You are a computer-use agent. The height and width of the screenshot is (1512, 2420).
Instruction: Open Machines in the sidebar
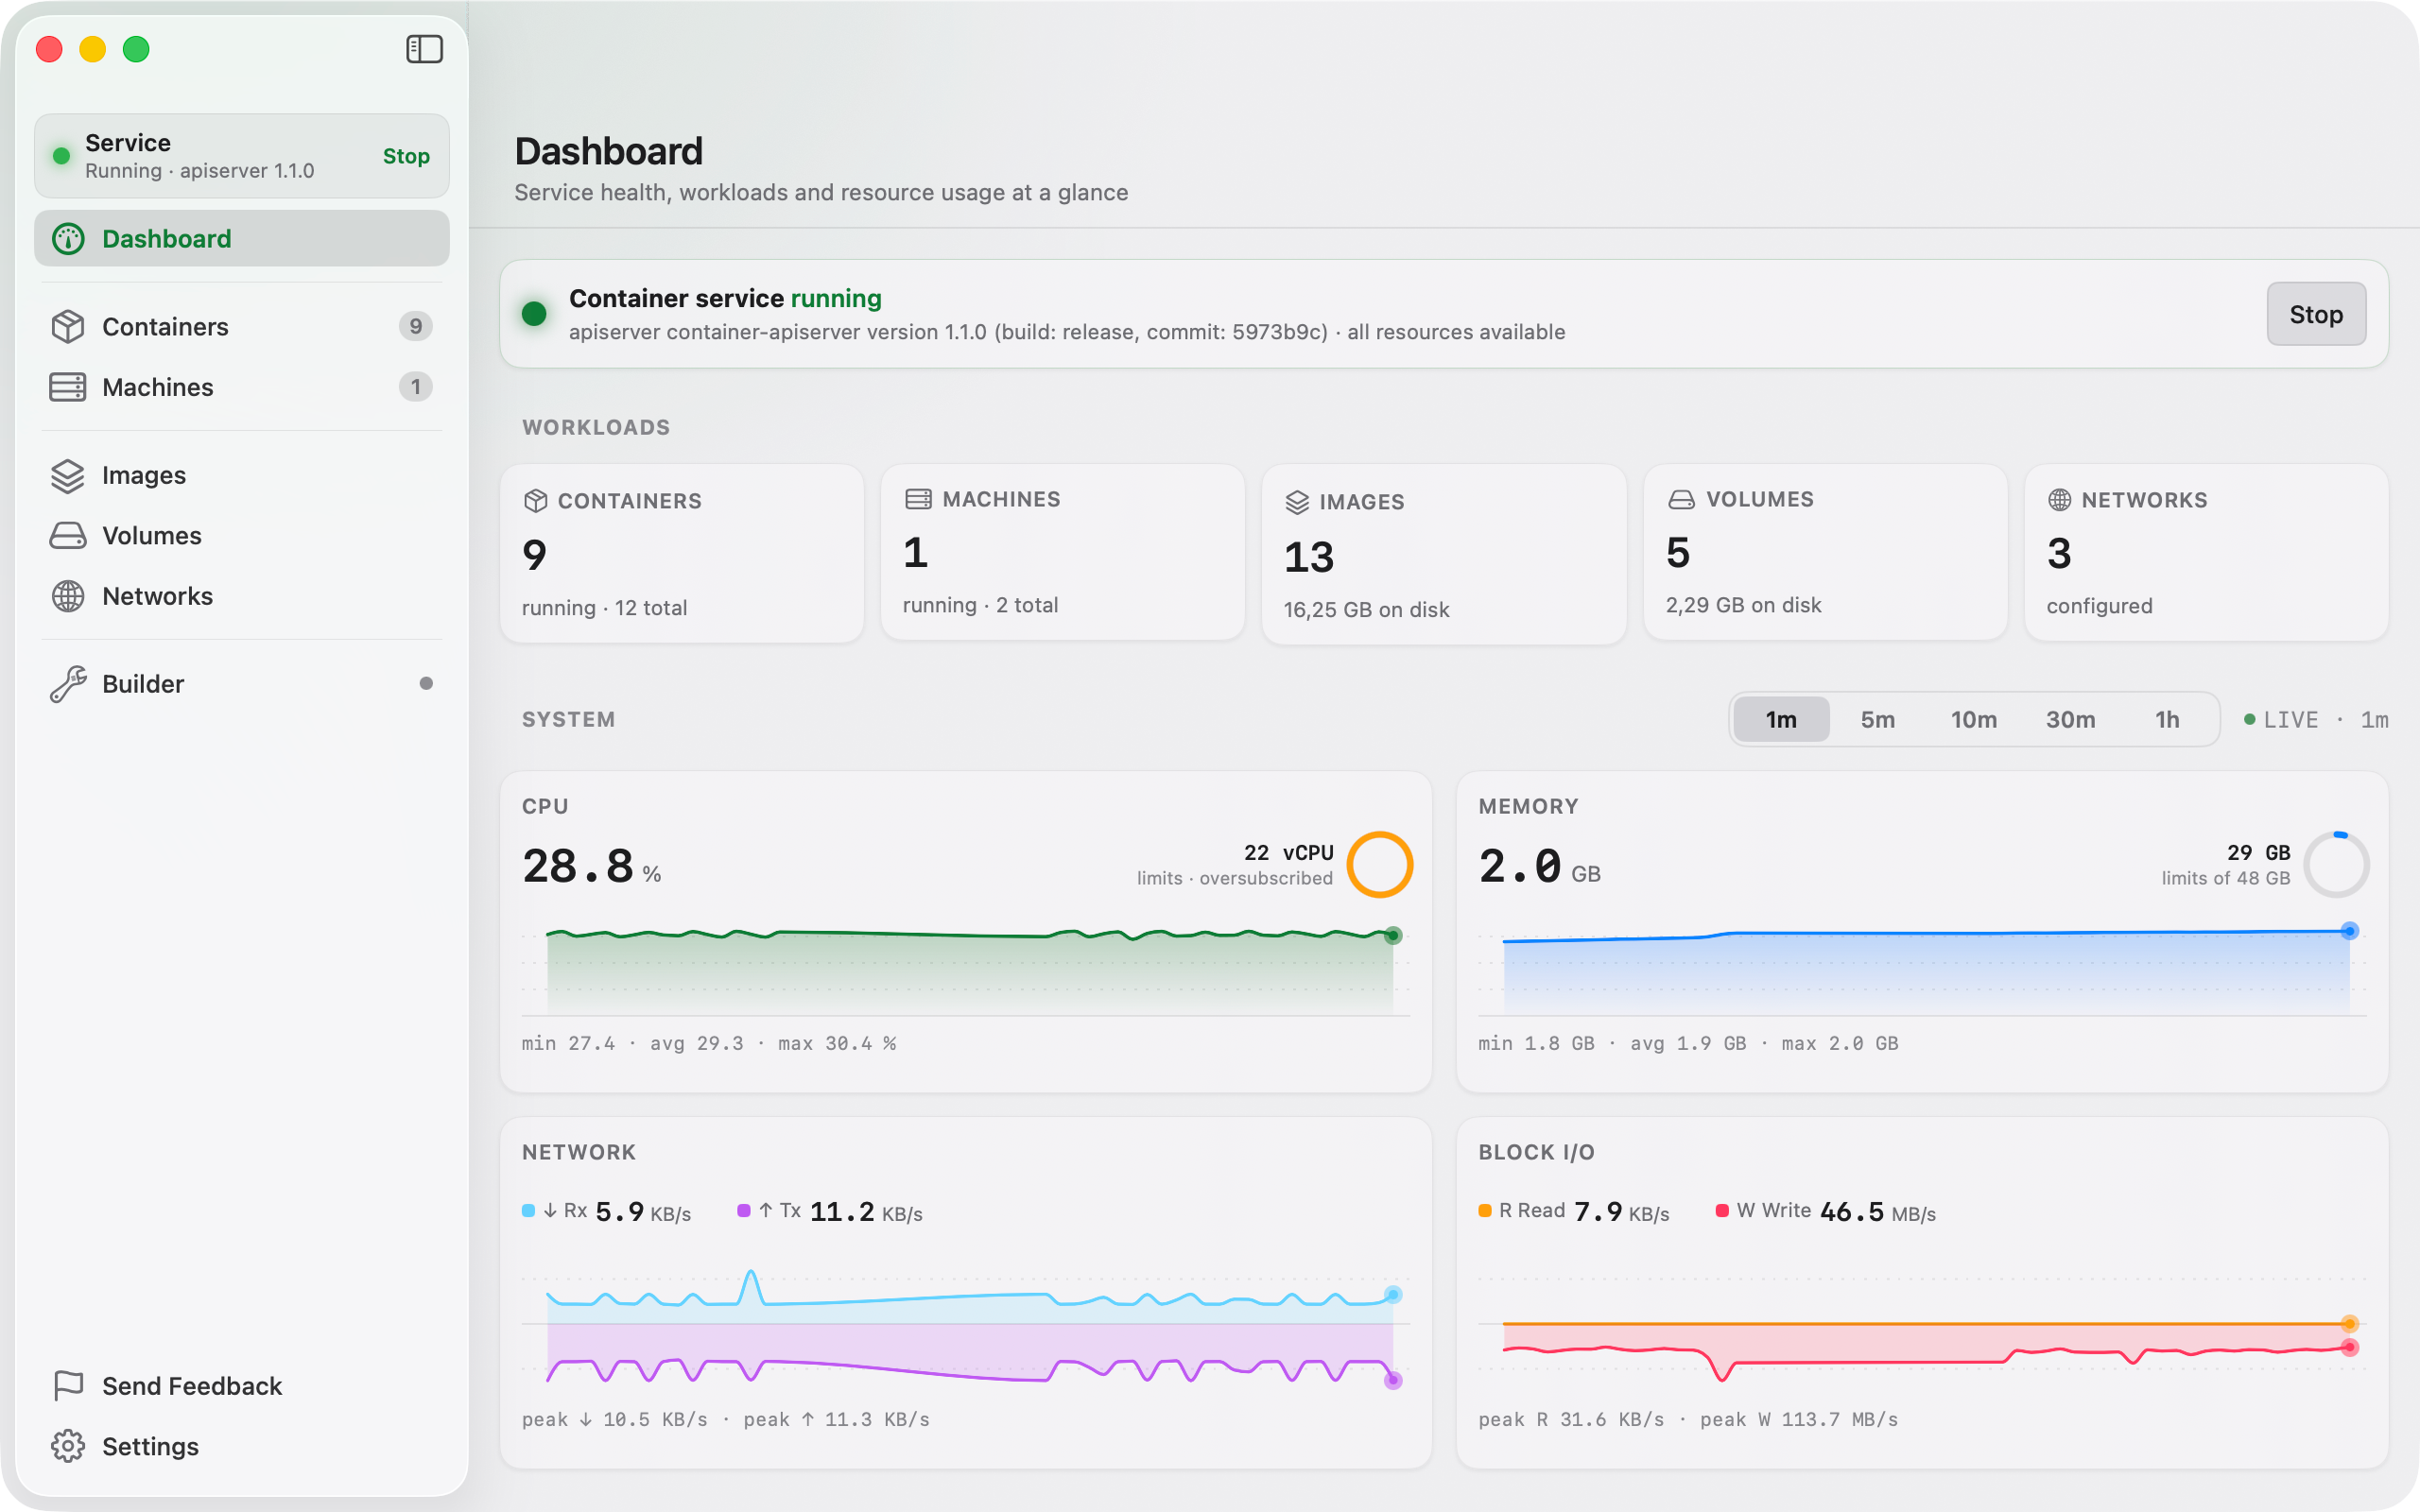pyautogui.click(x=241, y=387)
